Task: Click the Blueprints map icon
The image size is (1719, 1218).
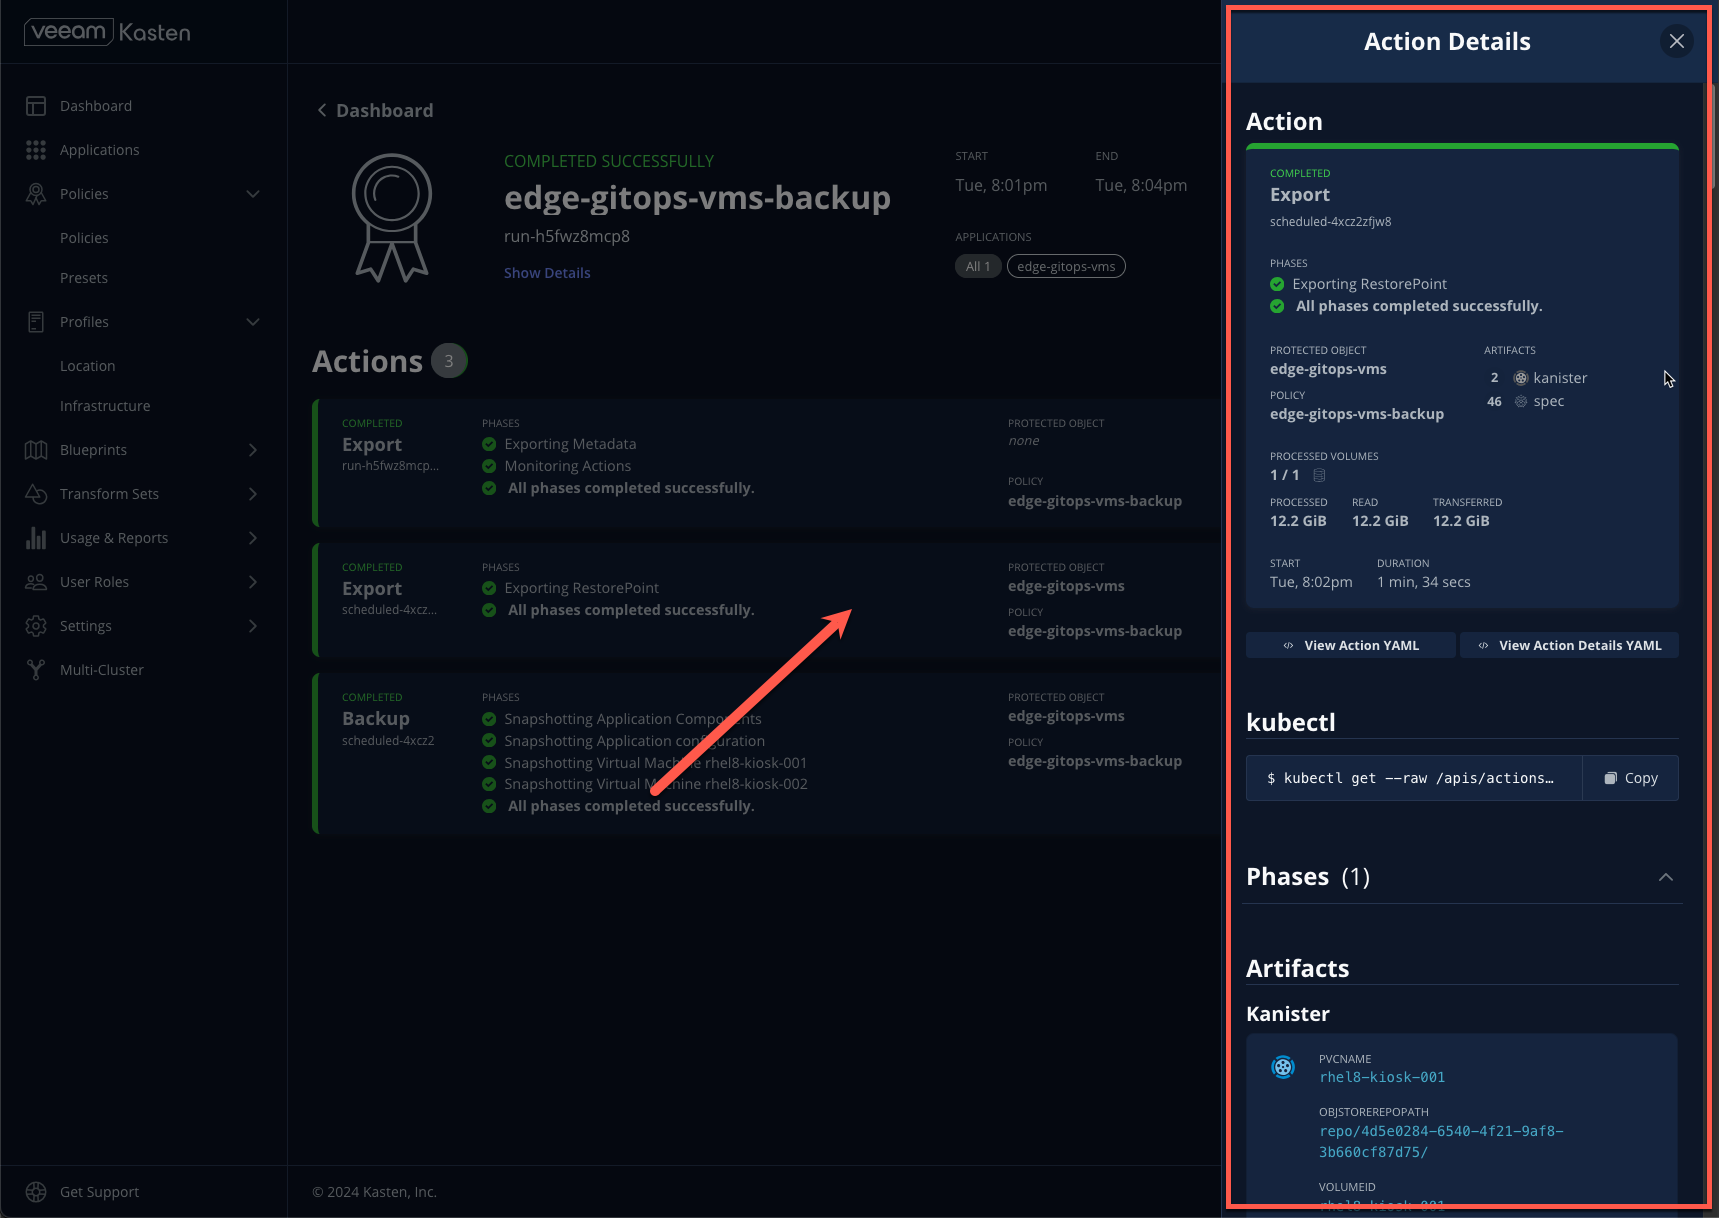Action: (36, 450)
